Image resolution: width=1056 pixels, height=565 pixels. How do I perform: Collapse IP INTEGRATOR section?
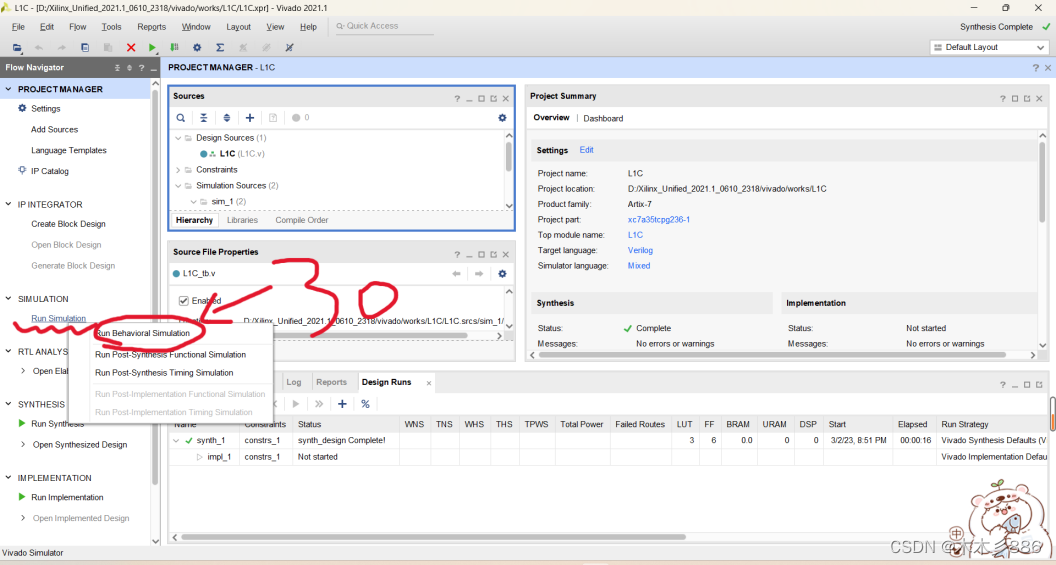[x=9, y=204]
